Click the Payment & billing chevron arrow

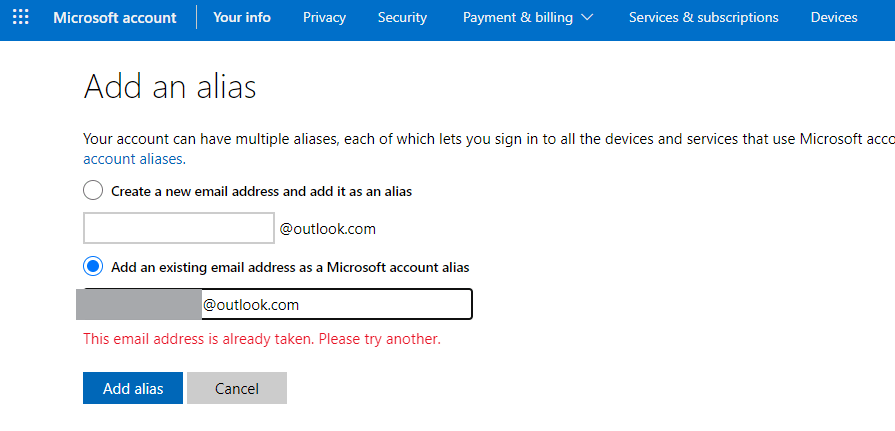click(x=586, y=18)
